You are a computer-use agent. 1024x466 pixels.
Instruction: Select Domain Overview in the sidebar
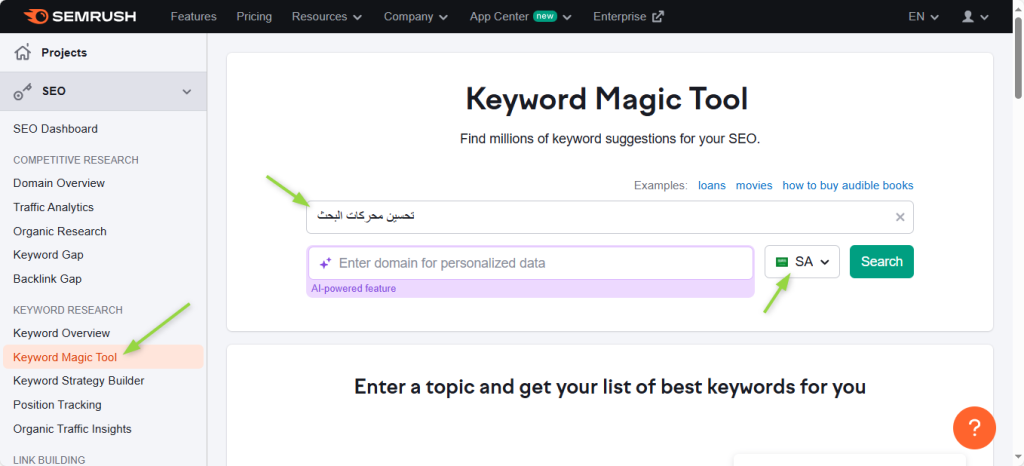point(59,183)
